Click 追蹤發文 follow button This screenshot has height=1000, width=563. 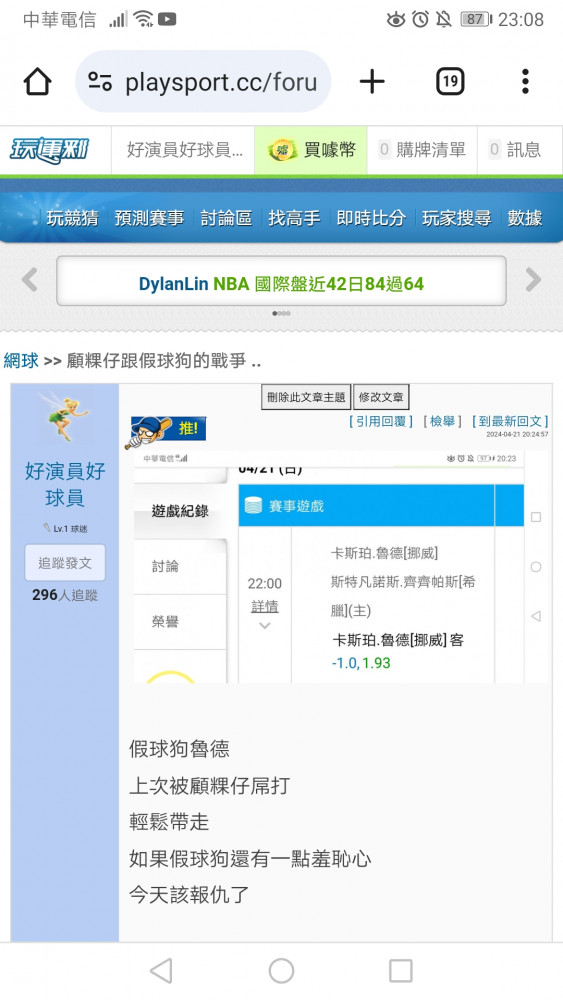(x=64, y=563)
